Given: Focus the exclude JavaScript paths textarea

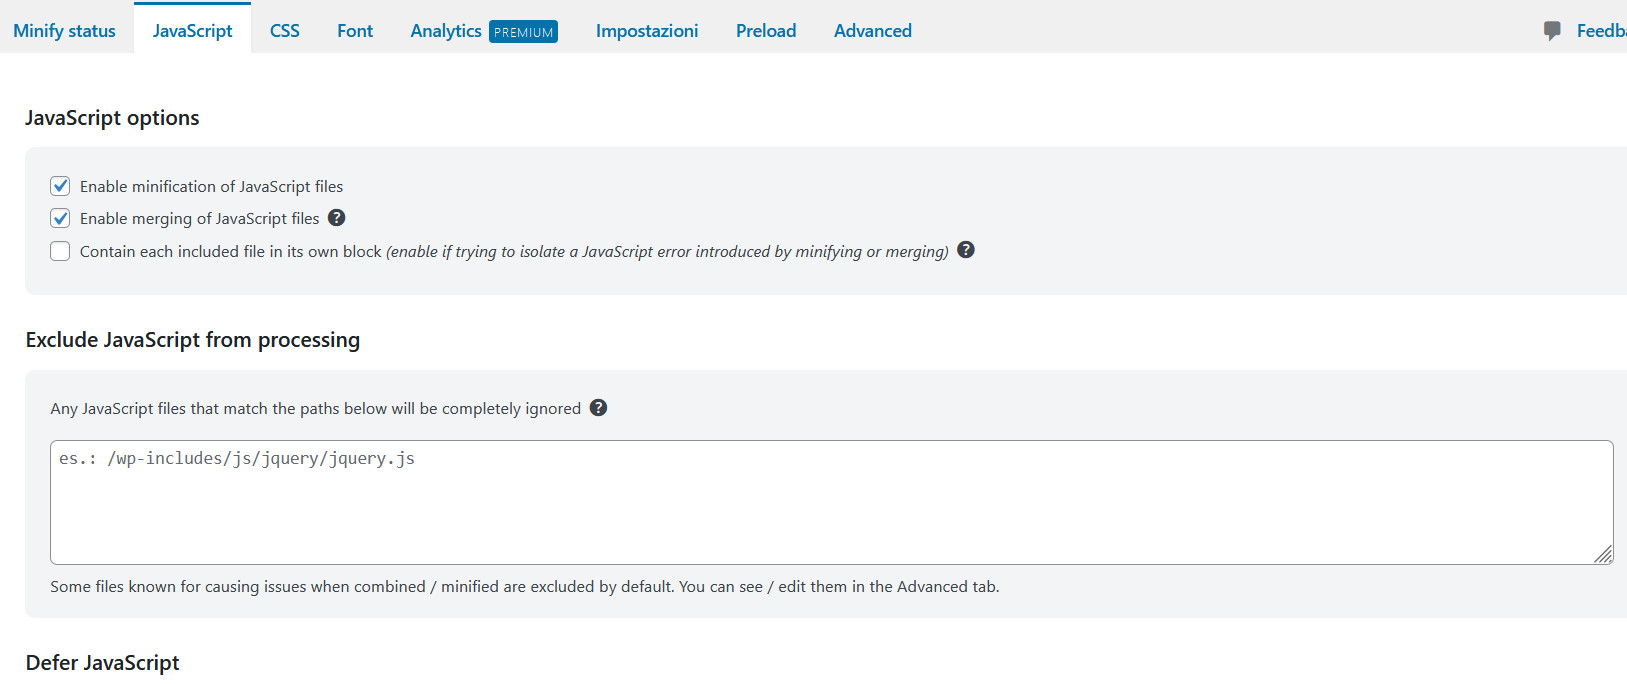Looking at the screenshot, I should 831,502.
